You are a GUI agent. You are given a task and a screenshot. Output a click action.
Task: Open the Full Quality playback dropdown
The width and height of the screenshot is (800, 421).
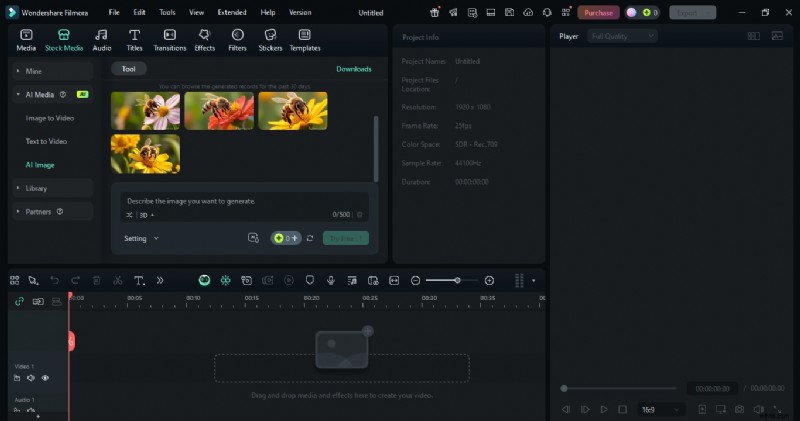(622, 36)
